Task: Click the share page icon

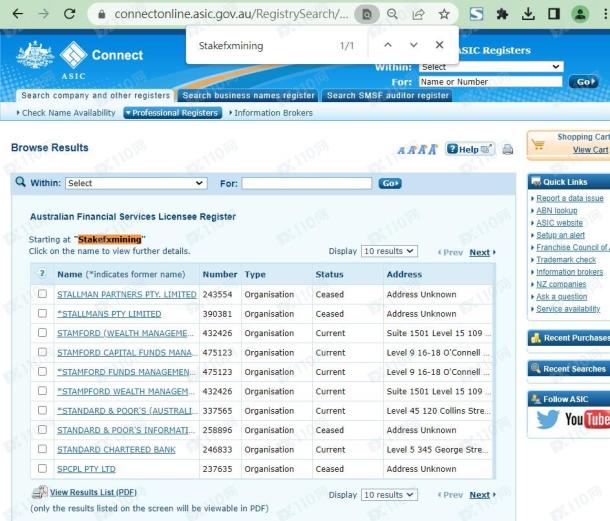Action: coord(418,14)
